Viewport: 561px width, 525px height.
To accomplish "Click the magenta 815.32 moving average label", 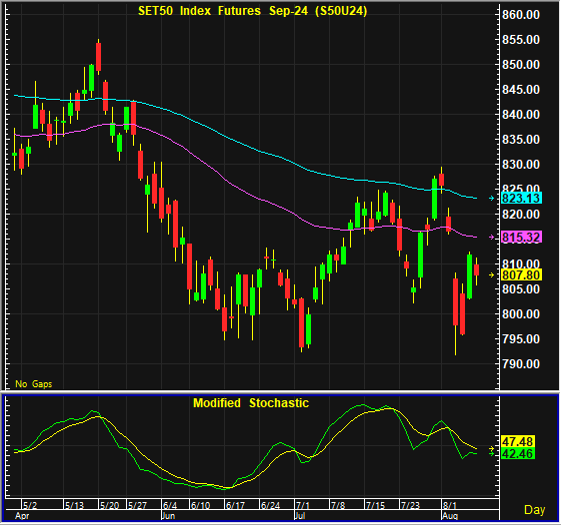I will (521, 237).
